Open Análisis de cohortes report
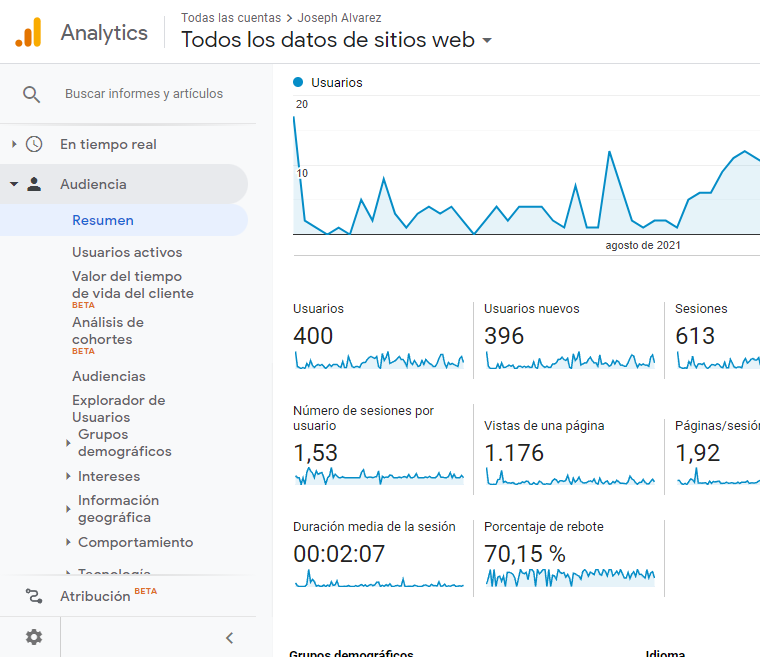 (108, 331)
